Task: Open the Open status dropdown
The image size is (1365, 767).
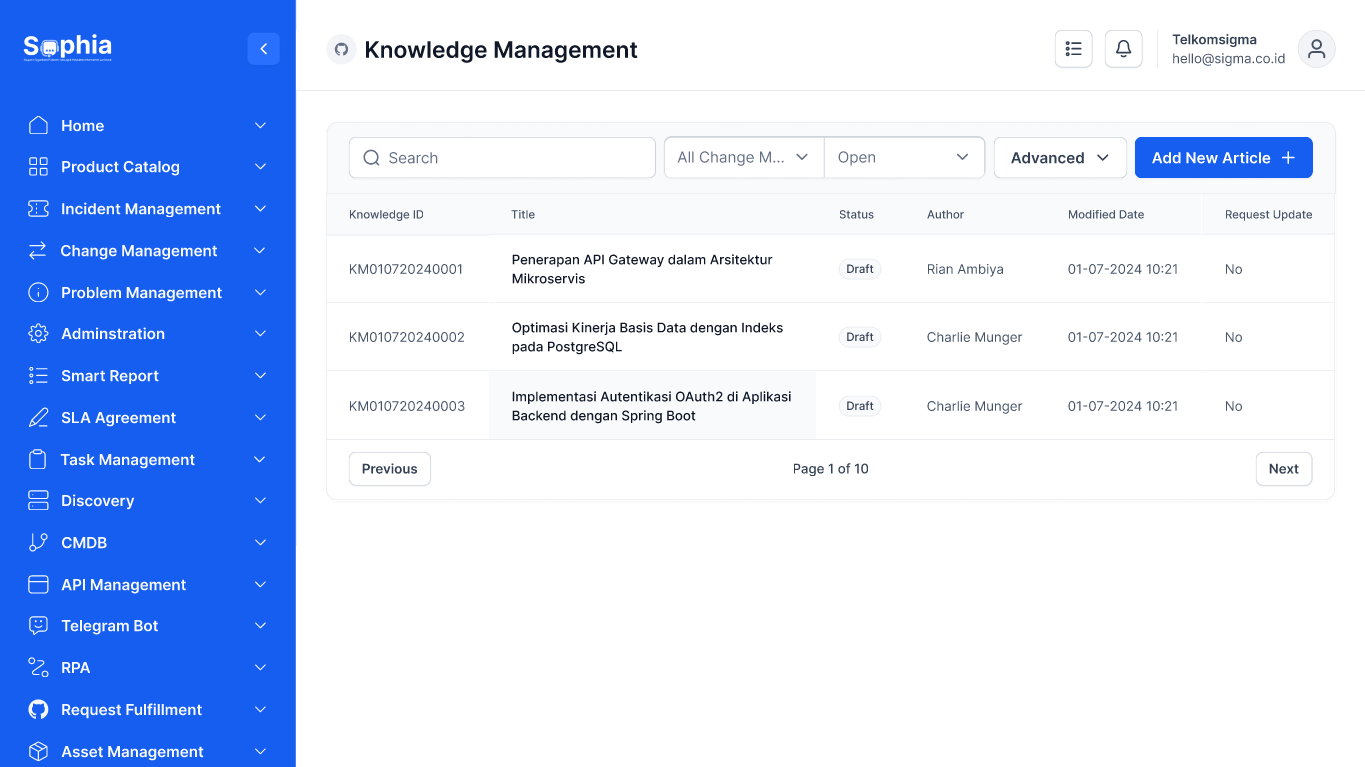Action: [903, 158]
